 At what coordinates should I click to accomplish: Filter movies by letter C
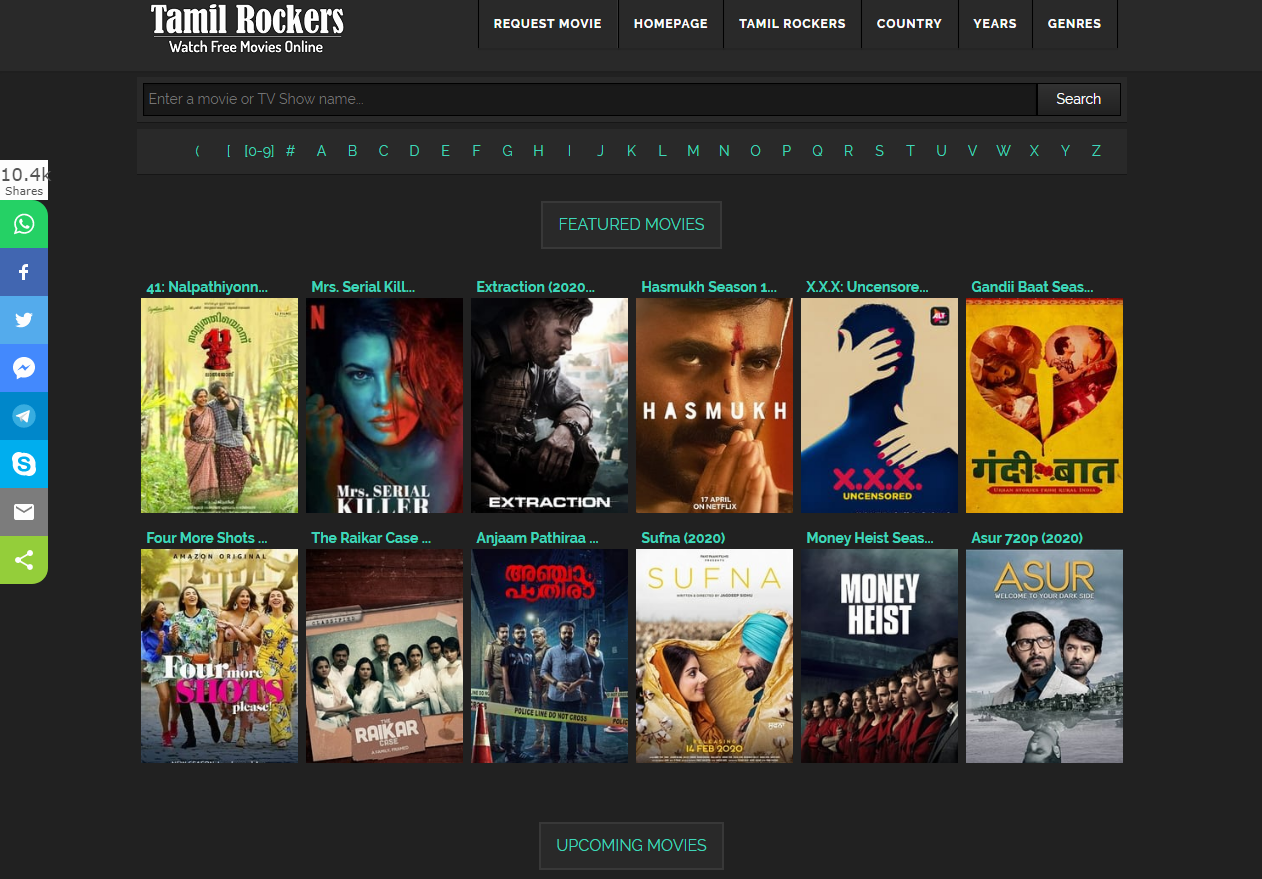click(383, 151)
